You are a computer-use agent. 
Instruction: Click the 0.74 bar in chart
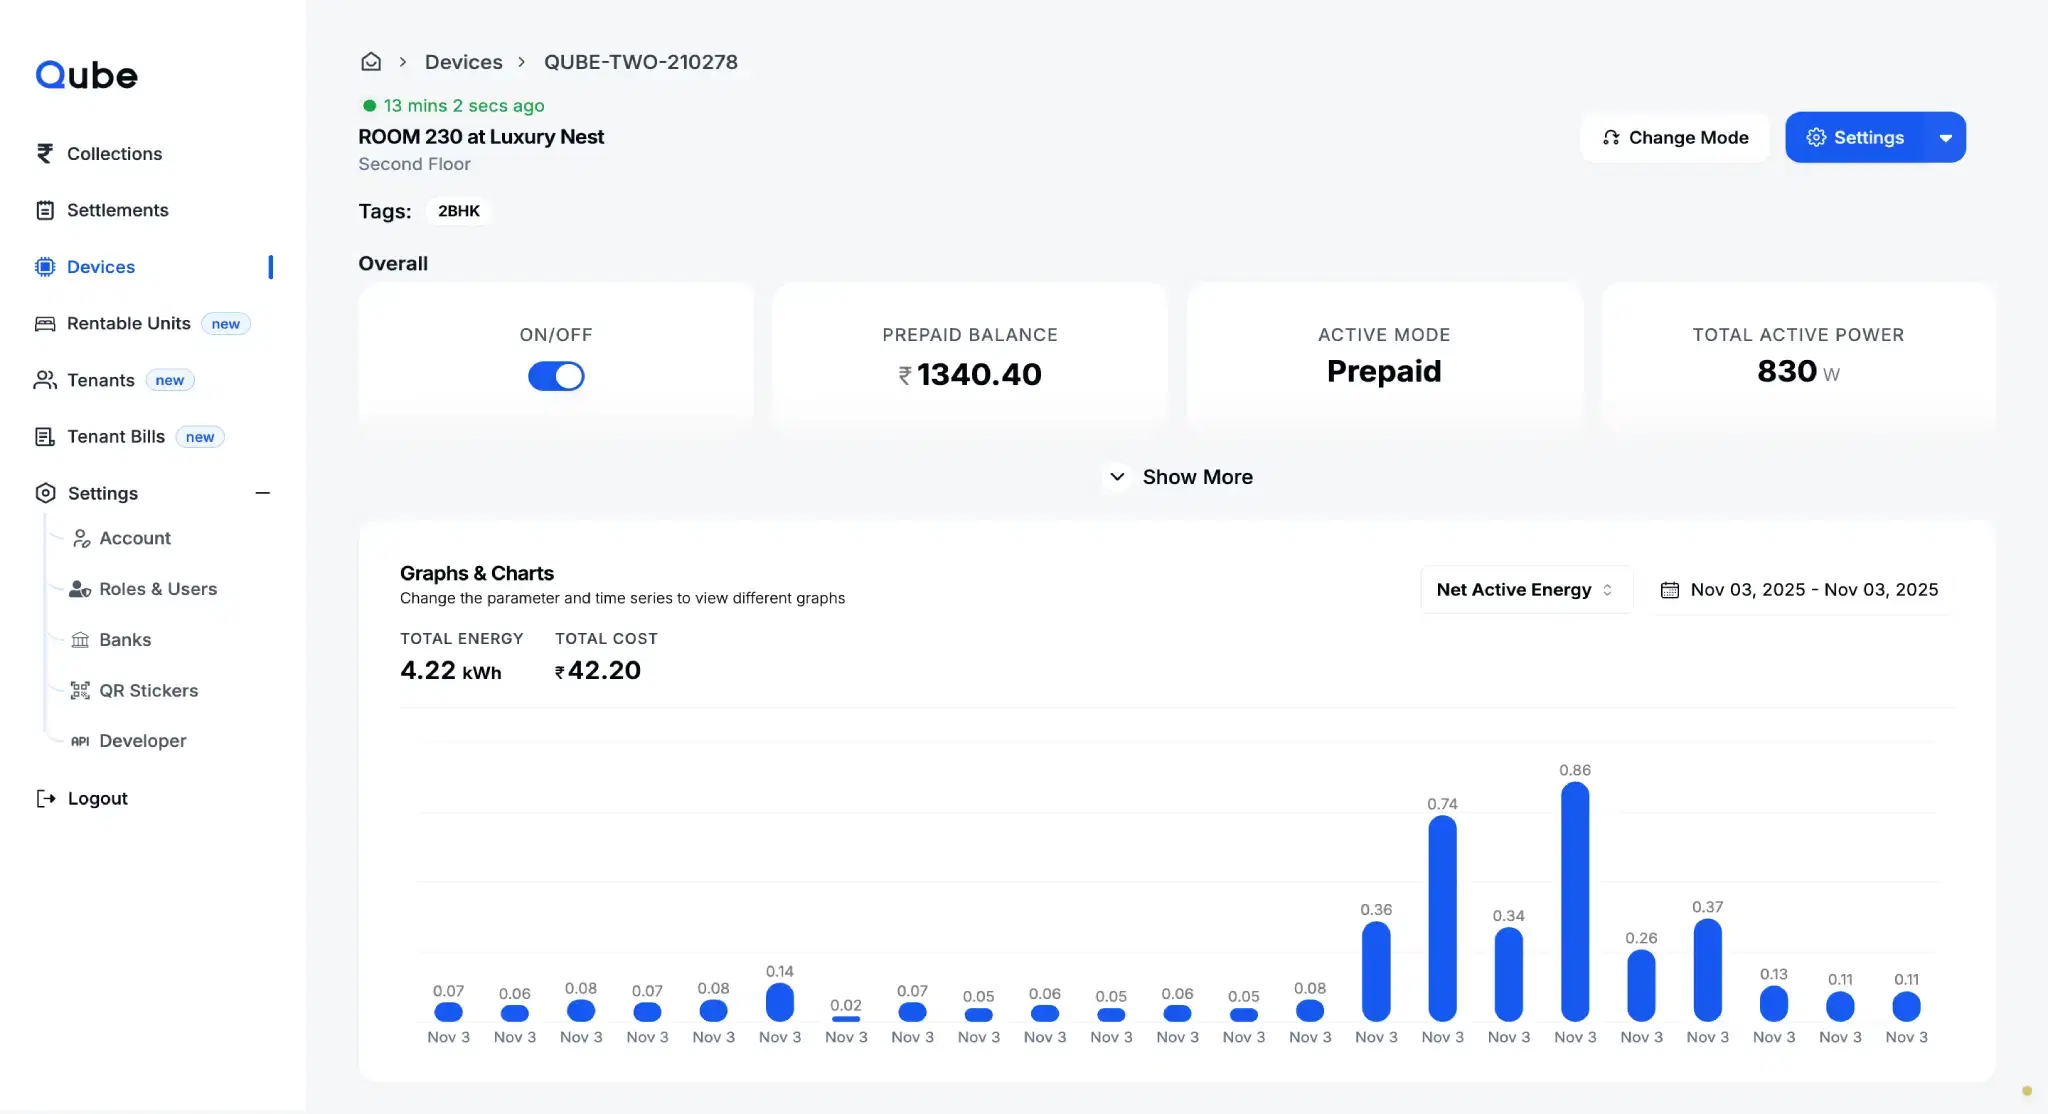tap(1442, 918)
